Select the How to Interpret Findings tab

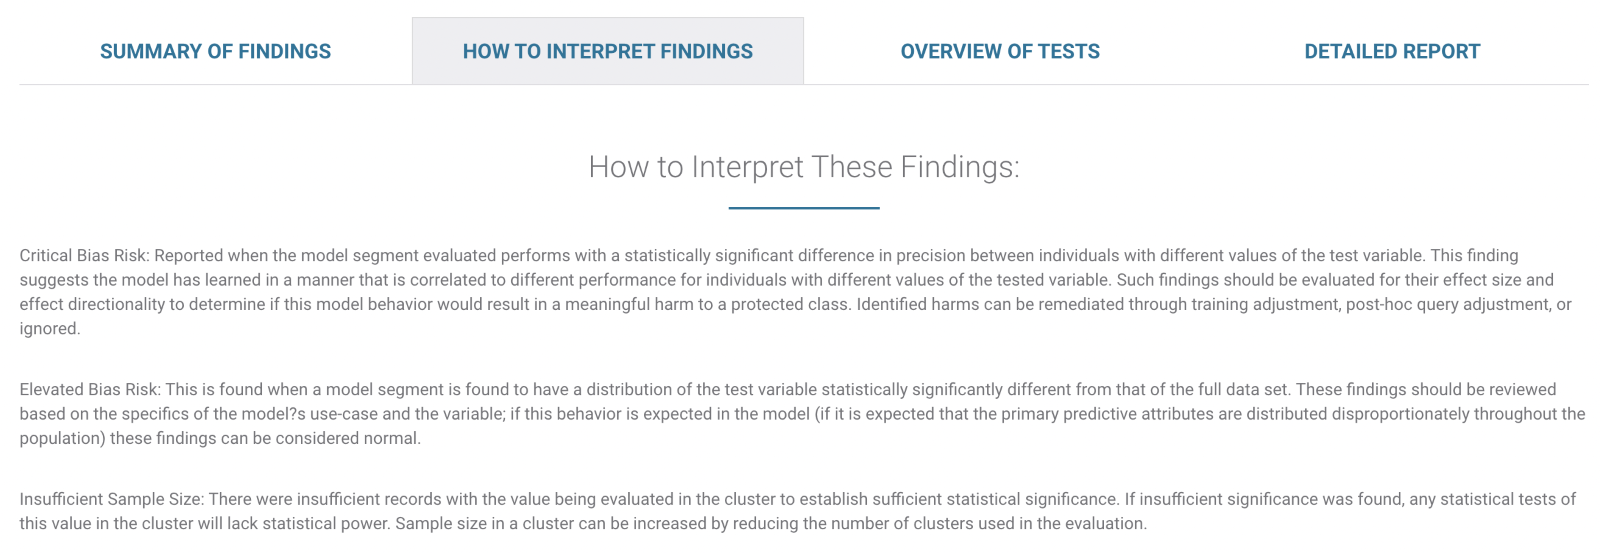(x=607, y=52)
